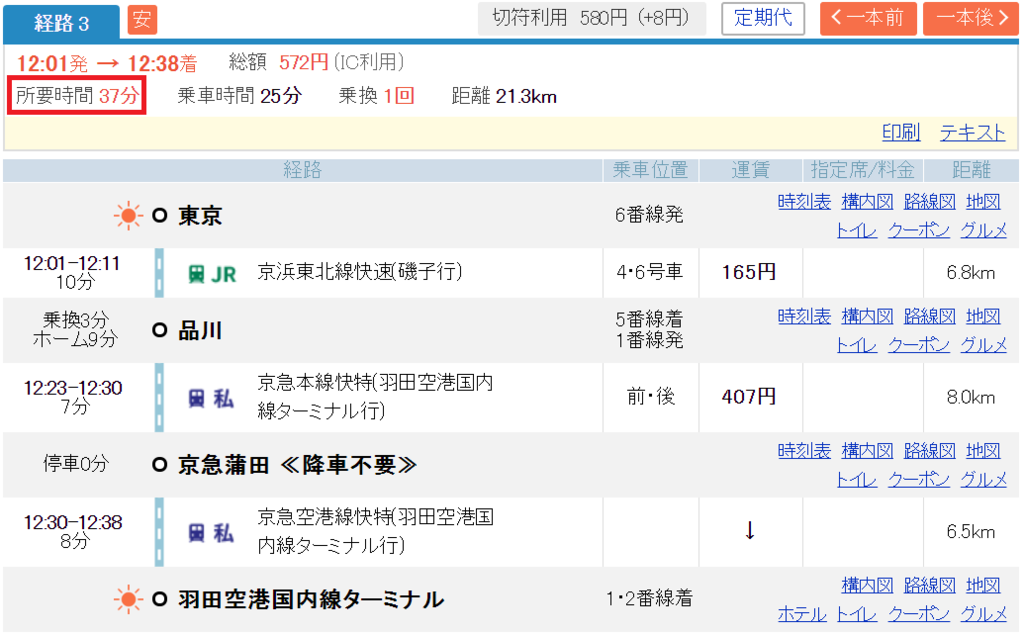1024x635 pixels.
Task: Click the 4・6号車 boarding position cell
Action: tap(649, 272)
